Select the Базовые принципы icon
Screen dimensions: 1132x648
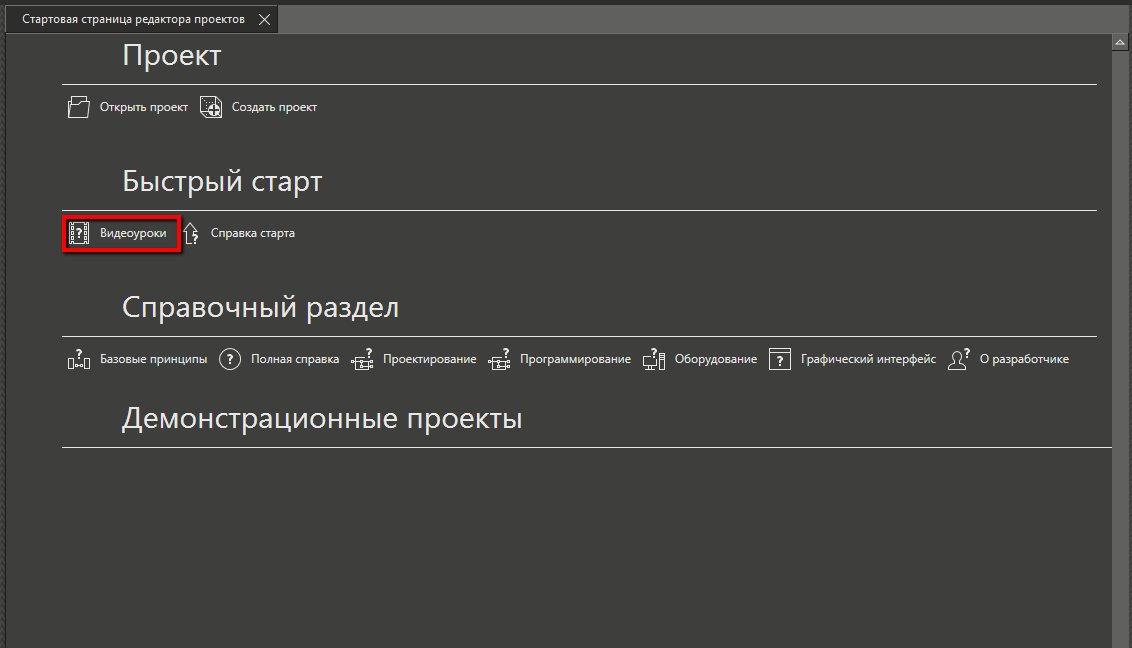77,358
